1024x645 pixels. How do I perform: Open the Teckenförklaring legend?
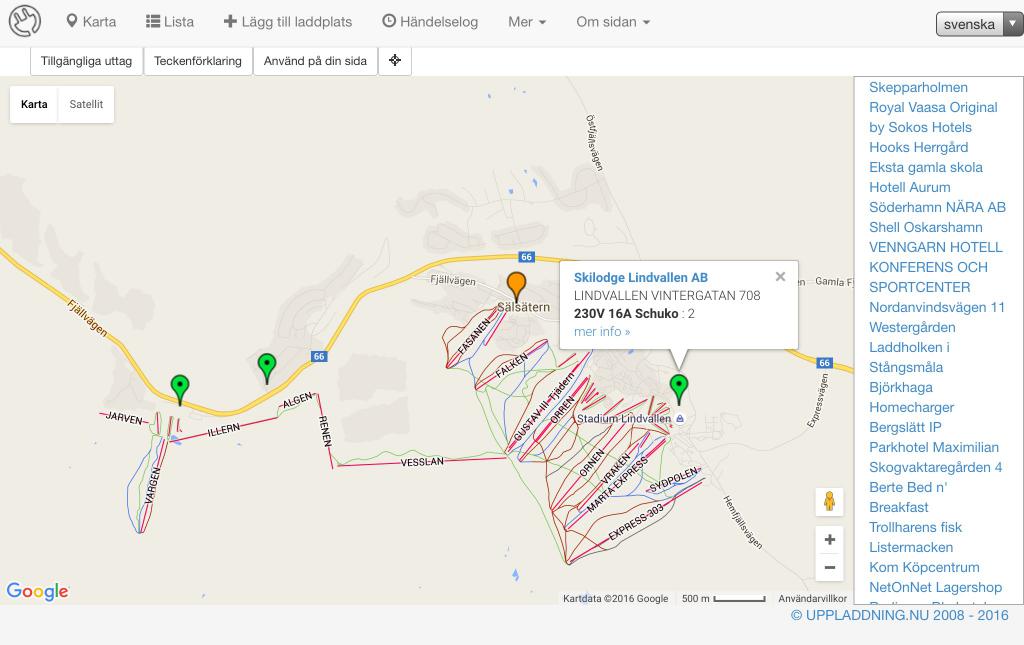click(198, 61)
